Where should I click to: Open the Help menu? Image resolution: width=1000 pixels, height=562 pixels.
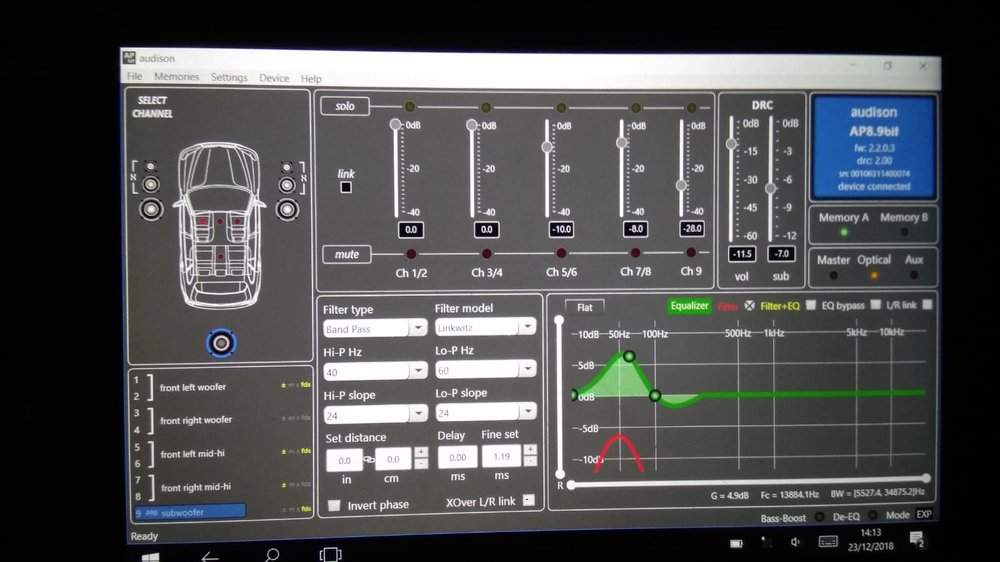pyautogui.click(x=311, y=78)
